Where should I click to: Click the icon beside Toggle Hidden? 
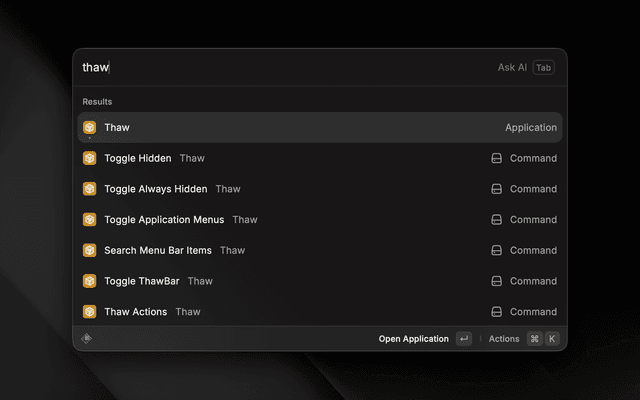(89, 158)
